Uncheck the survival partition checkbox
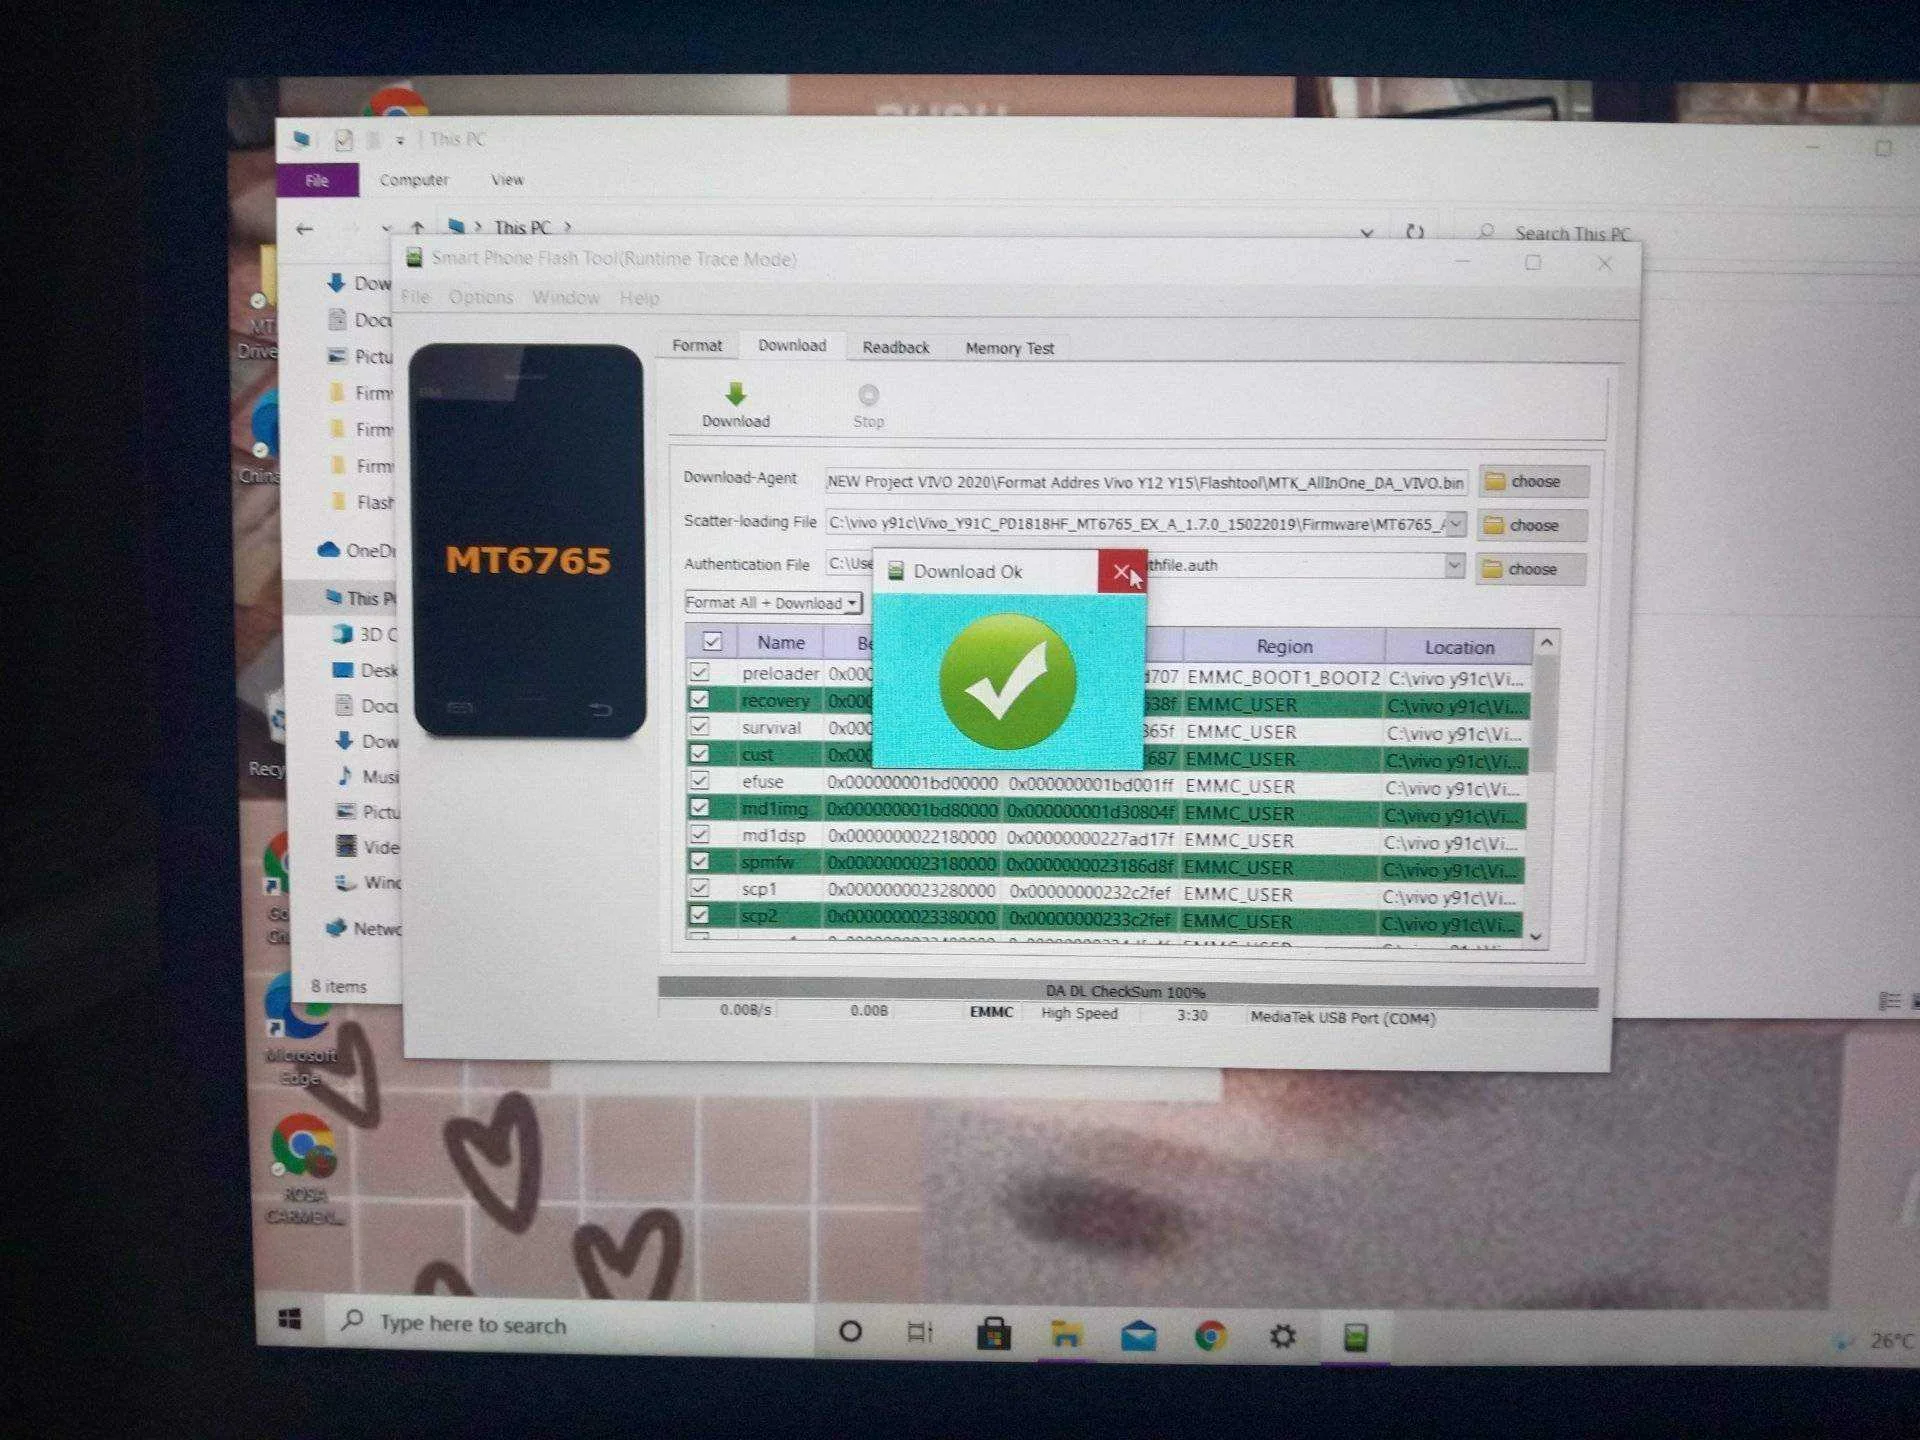The image size is (1920, 1440). pyautogui.click(x=700, y=727)
